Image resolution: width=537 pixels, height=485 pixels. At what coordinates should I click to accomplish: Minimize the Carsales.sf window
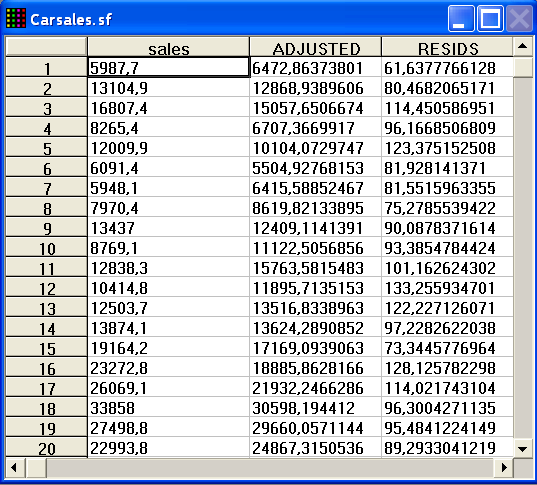point(461,18)
